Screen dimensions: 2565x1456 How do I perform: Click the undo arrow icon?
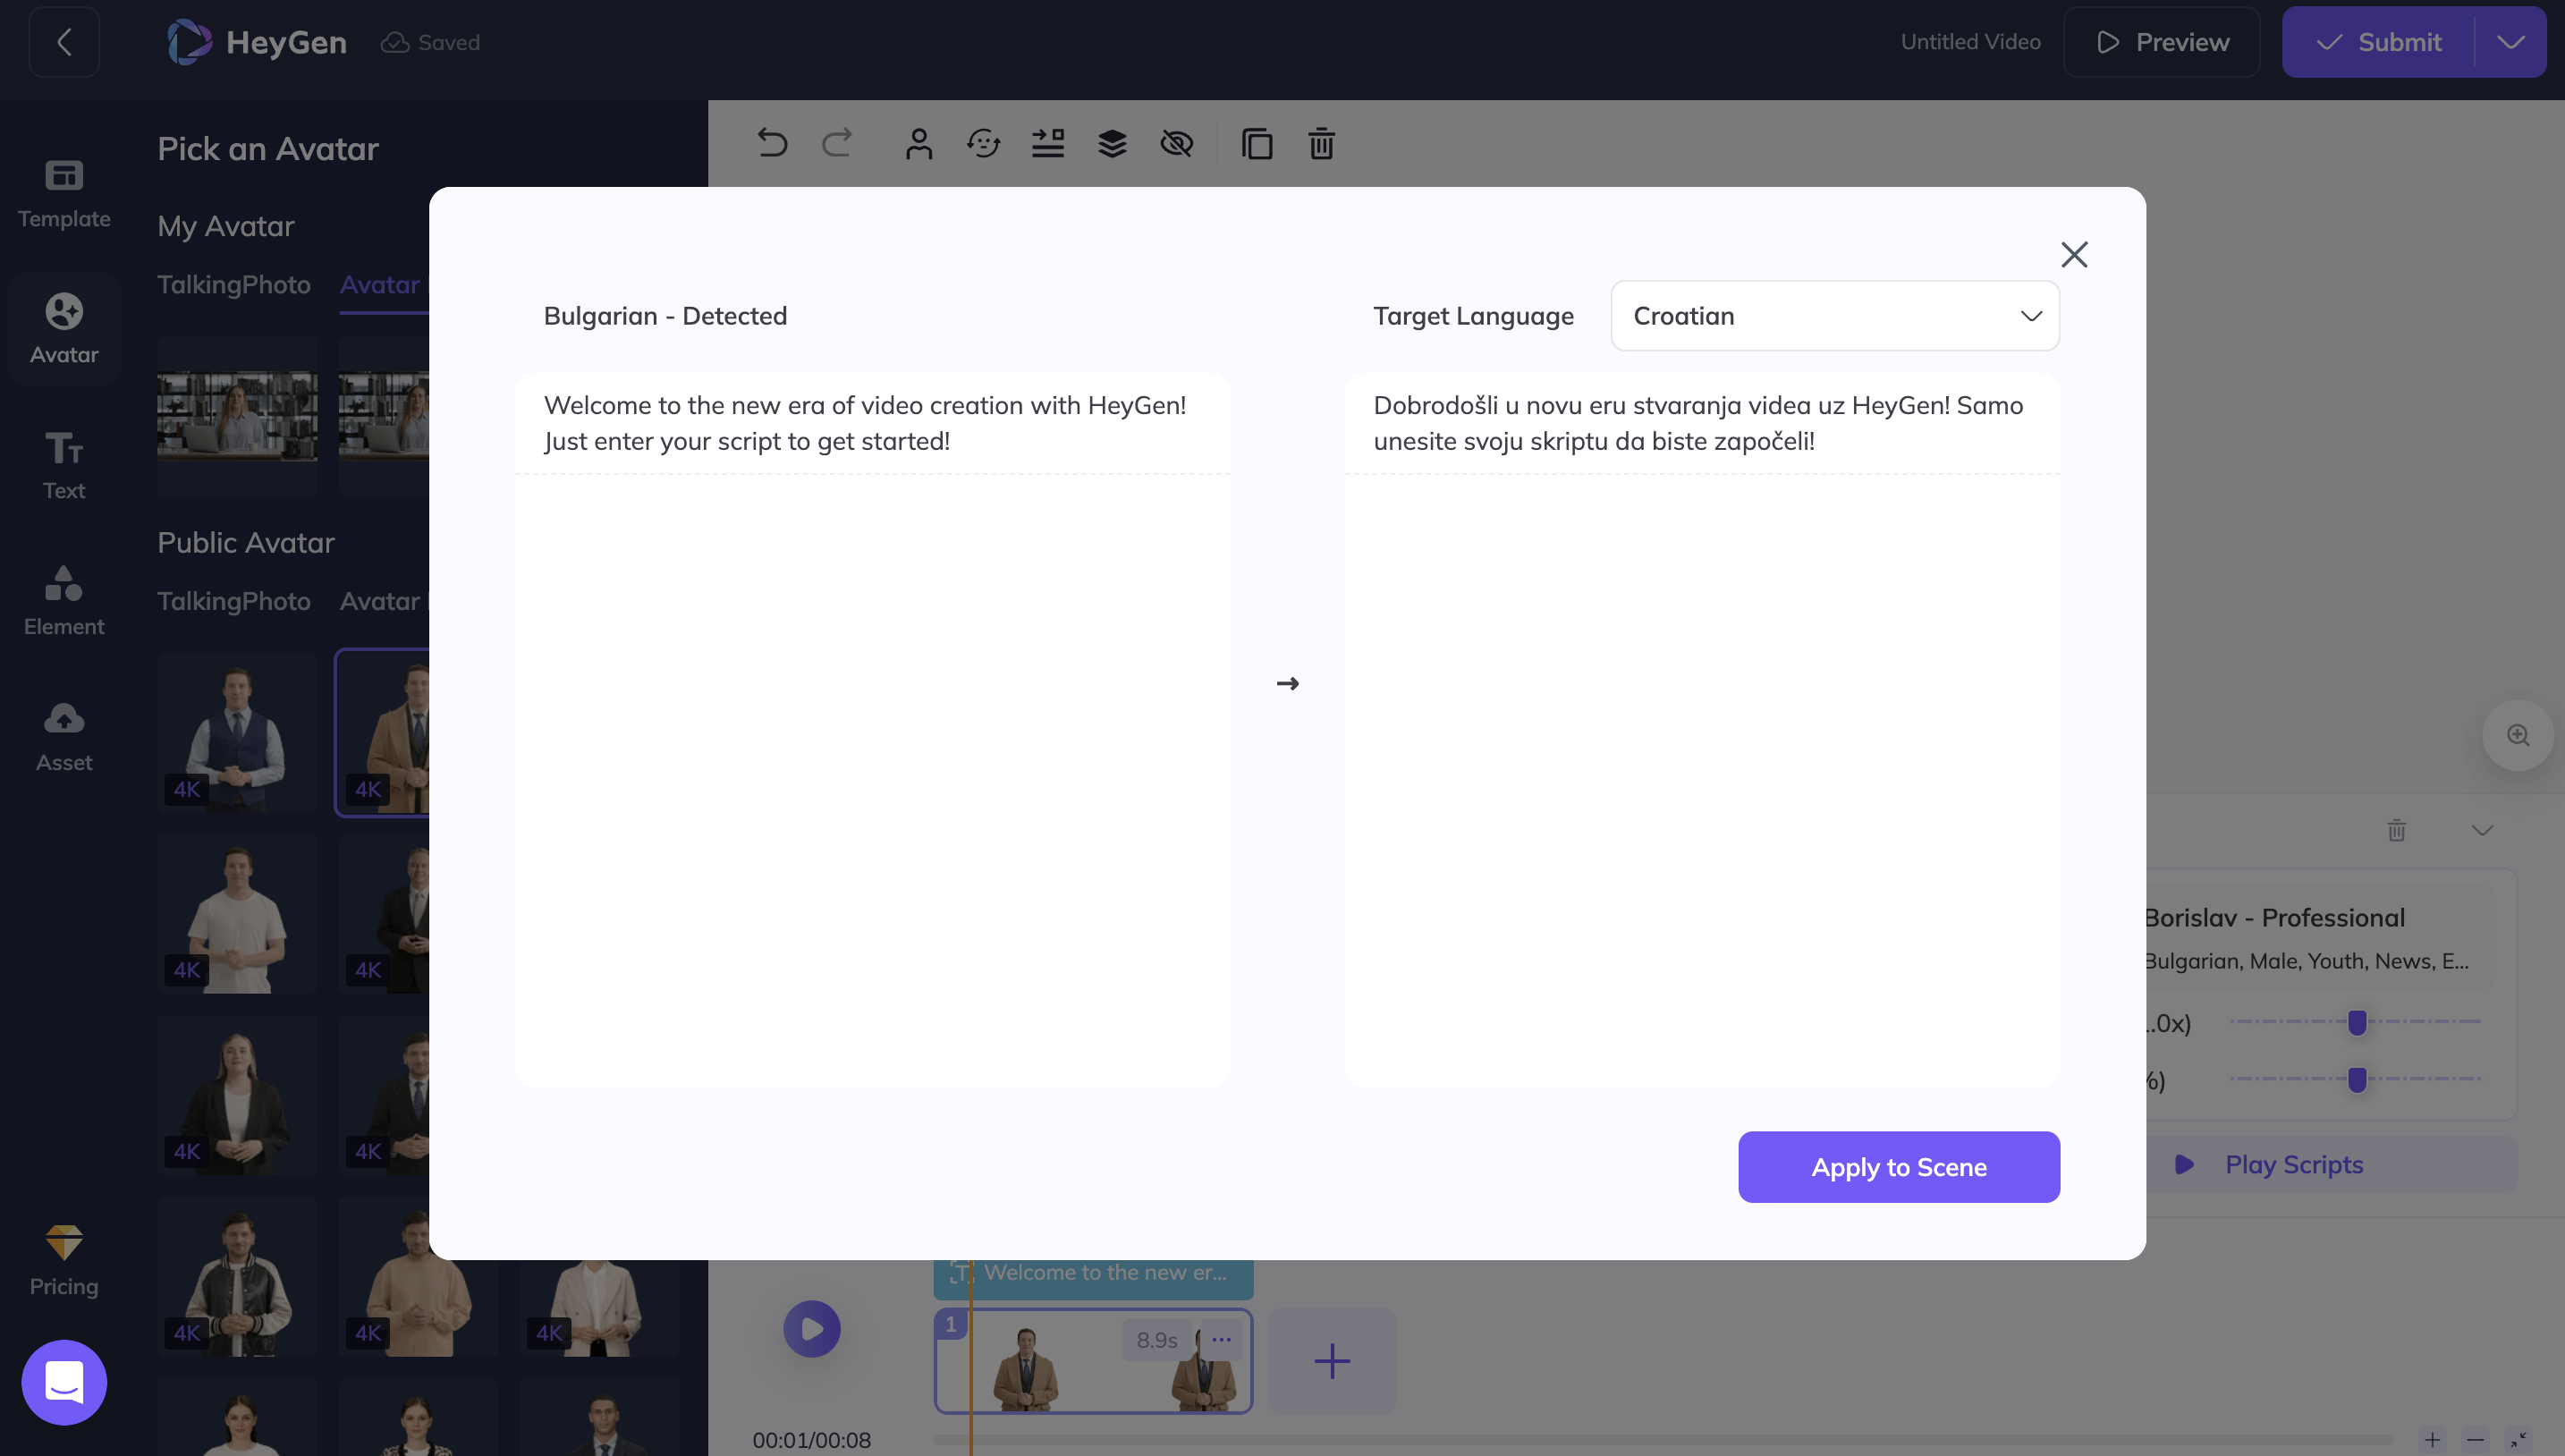pyautogui.click(x=772, y=143)
